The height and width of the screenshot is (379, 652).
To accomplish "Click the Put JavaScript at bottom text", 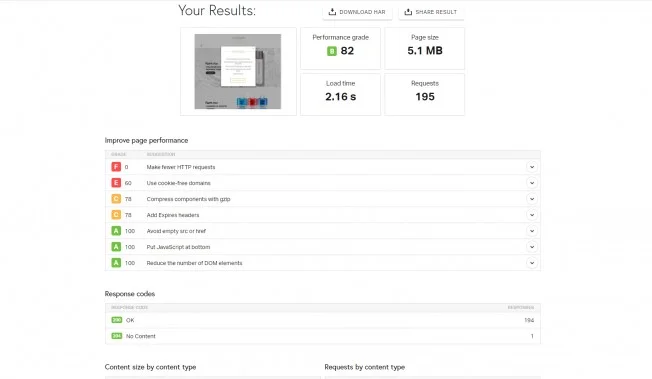I will click(x=178, y=247).
